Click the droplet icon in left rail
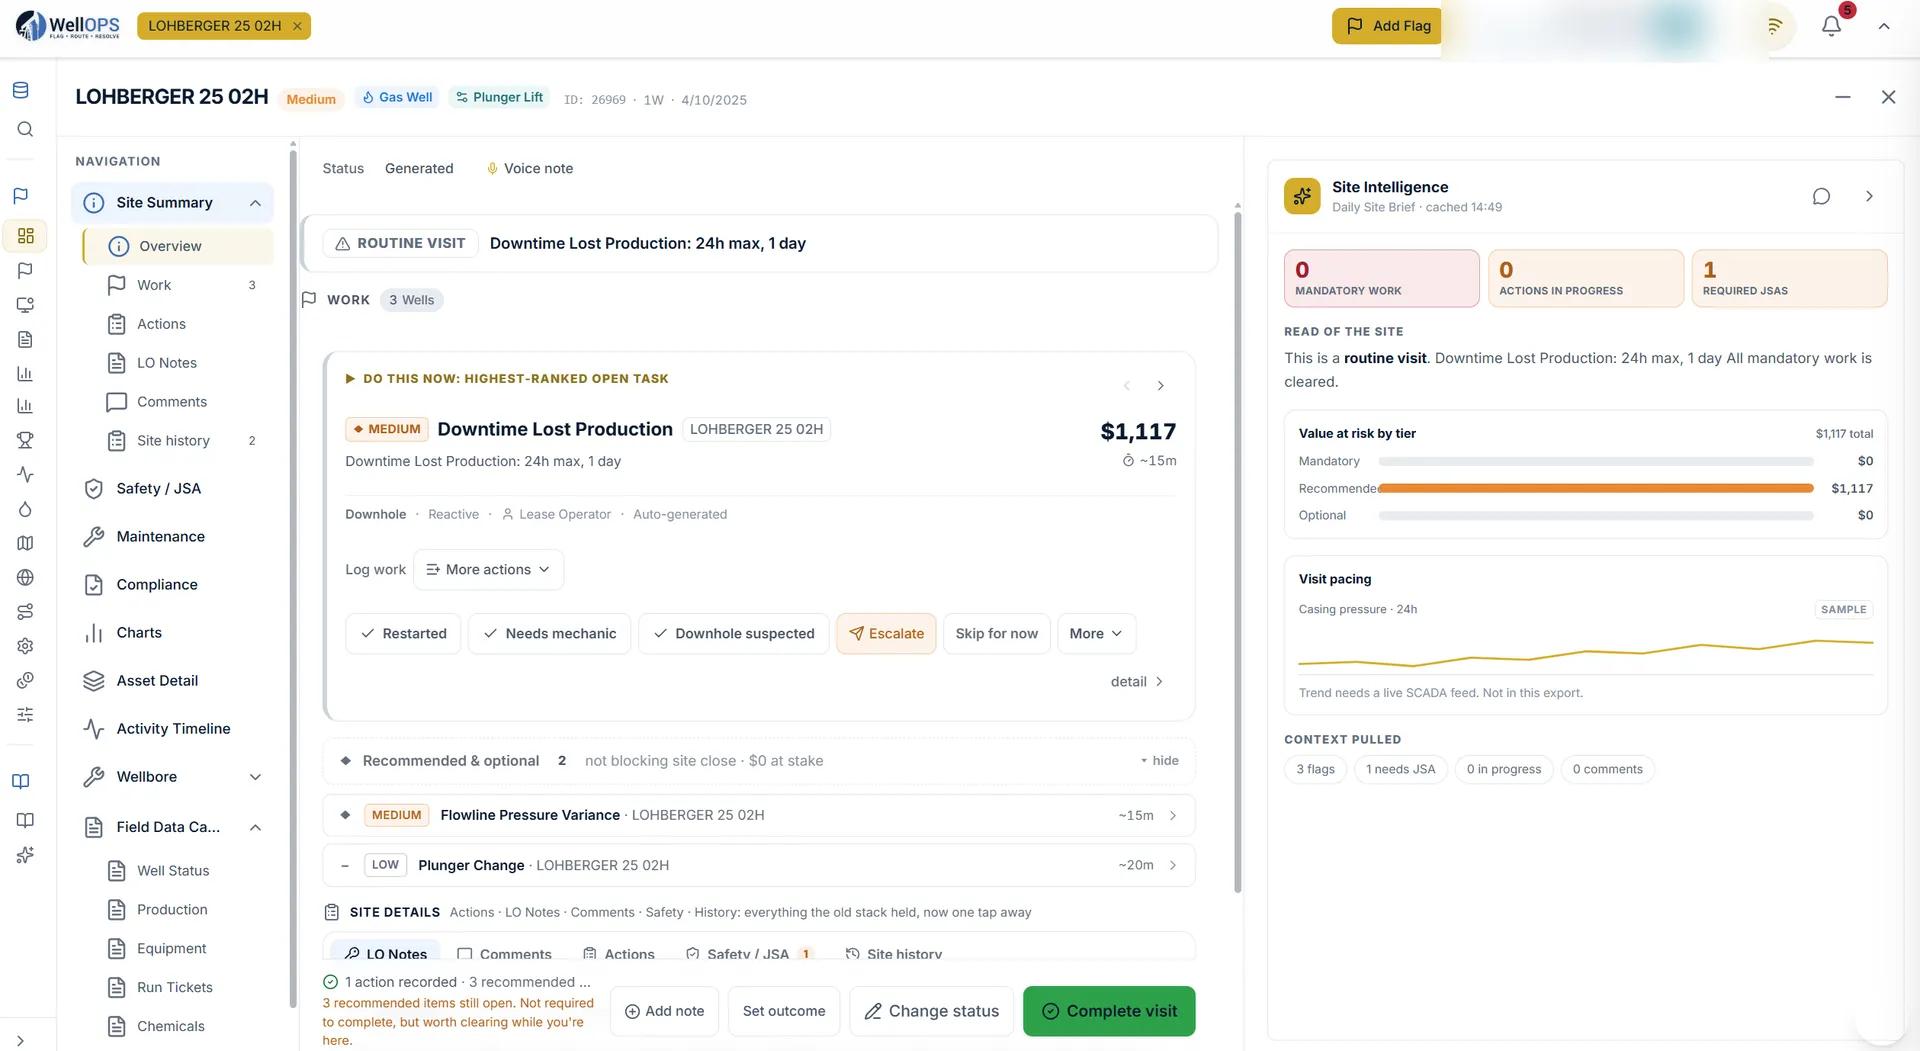 (25, 509)
